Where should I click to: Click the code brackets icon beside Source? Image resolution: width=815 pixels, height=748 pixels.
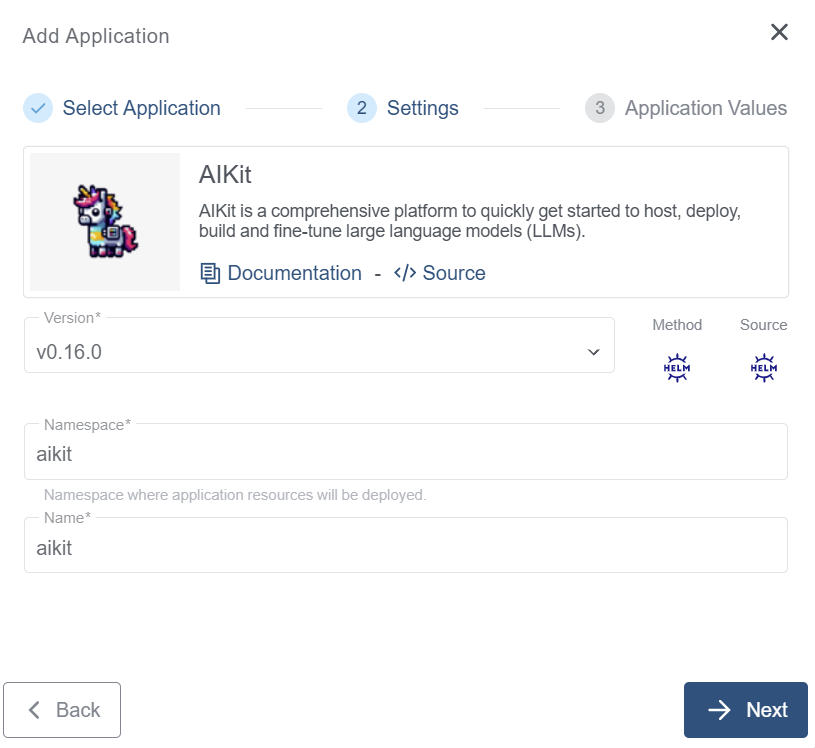coord(403,273)
